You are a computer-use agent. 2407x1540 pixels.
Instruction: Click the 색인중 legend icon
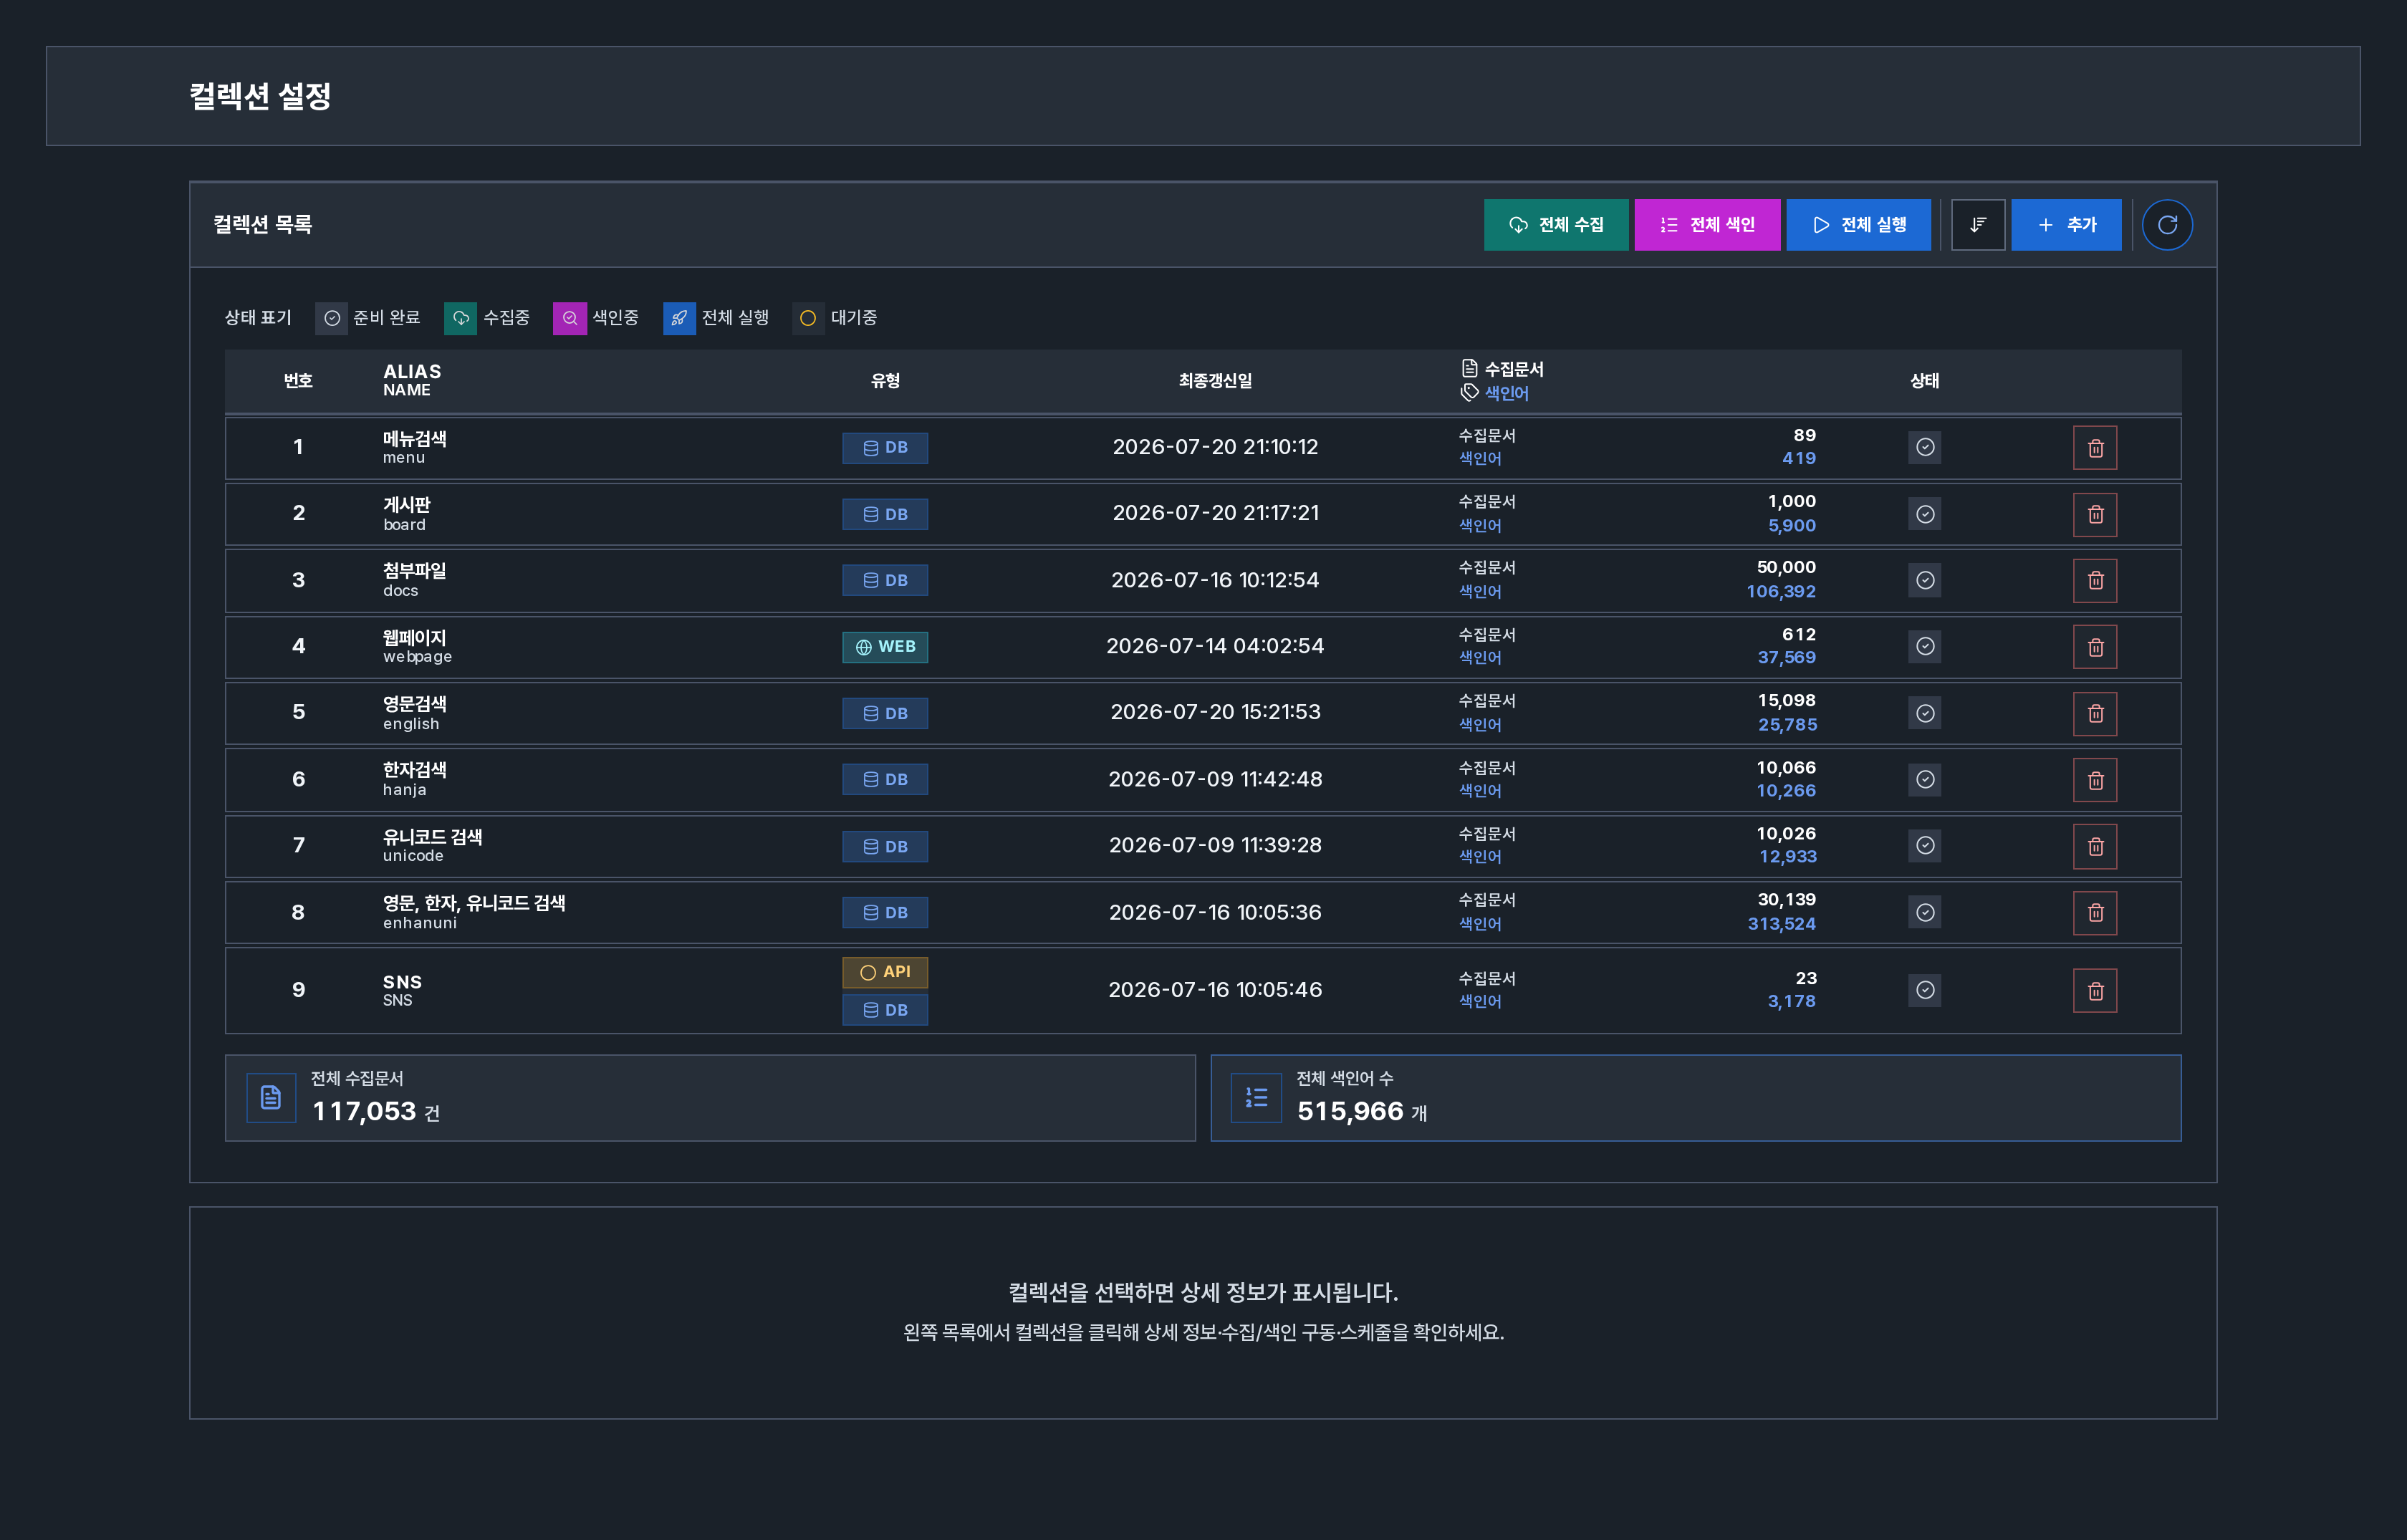pos(570,318)
